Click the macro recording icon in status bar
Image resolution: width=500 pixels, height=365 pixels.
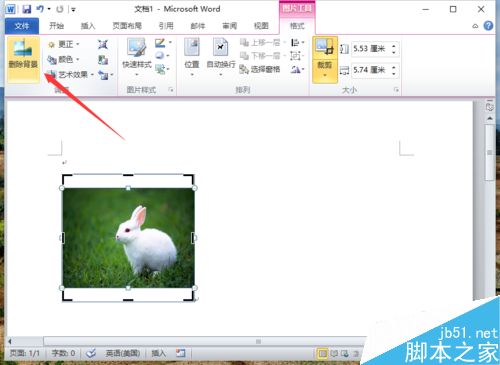click(x=181, y=353)
